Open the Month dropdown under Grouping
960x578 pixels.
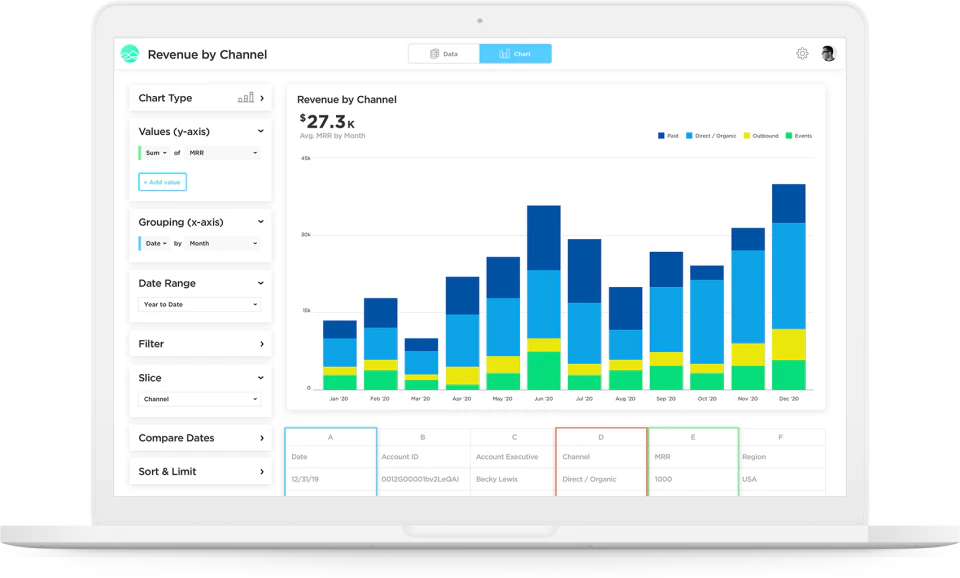pyautogui.click(x=220, y=243)
